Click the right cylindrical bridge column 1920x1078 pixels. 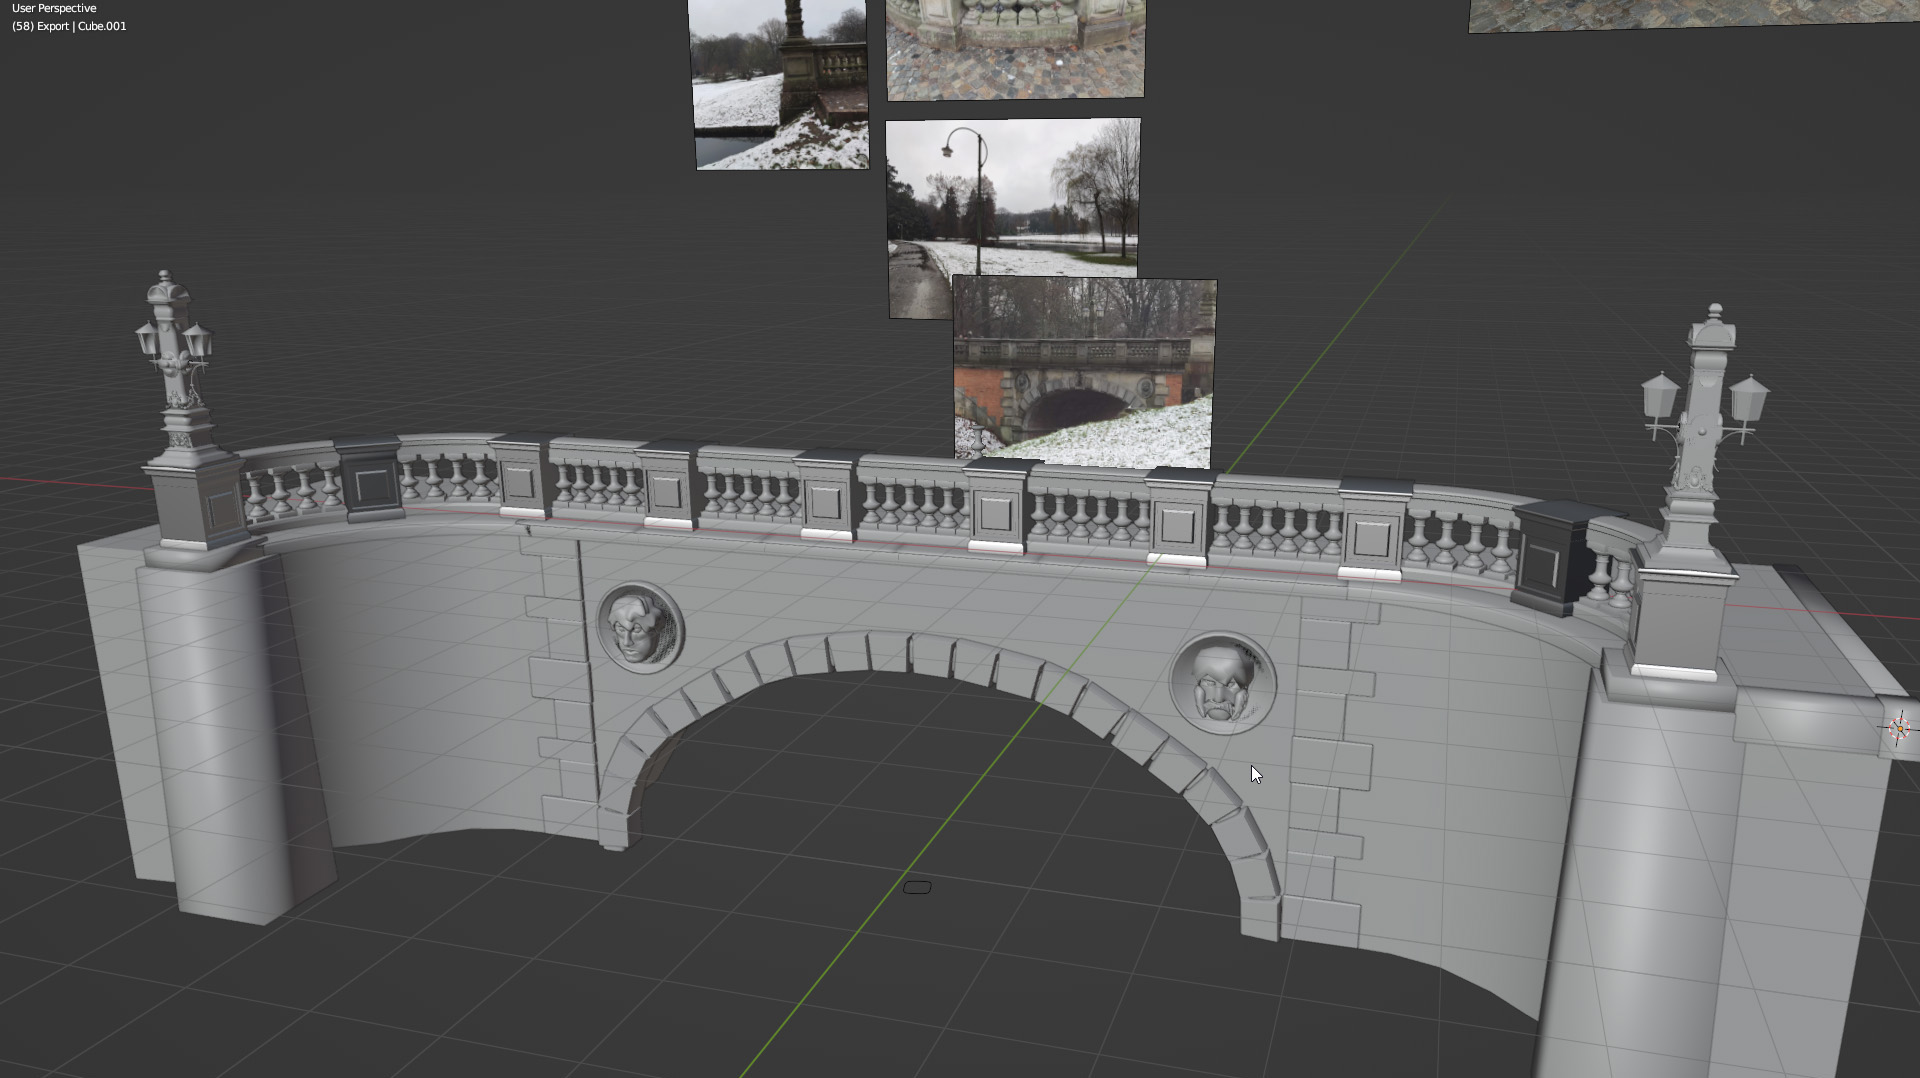[x=1640, y=880]
